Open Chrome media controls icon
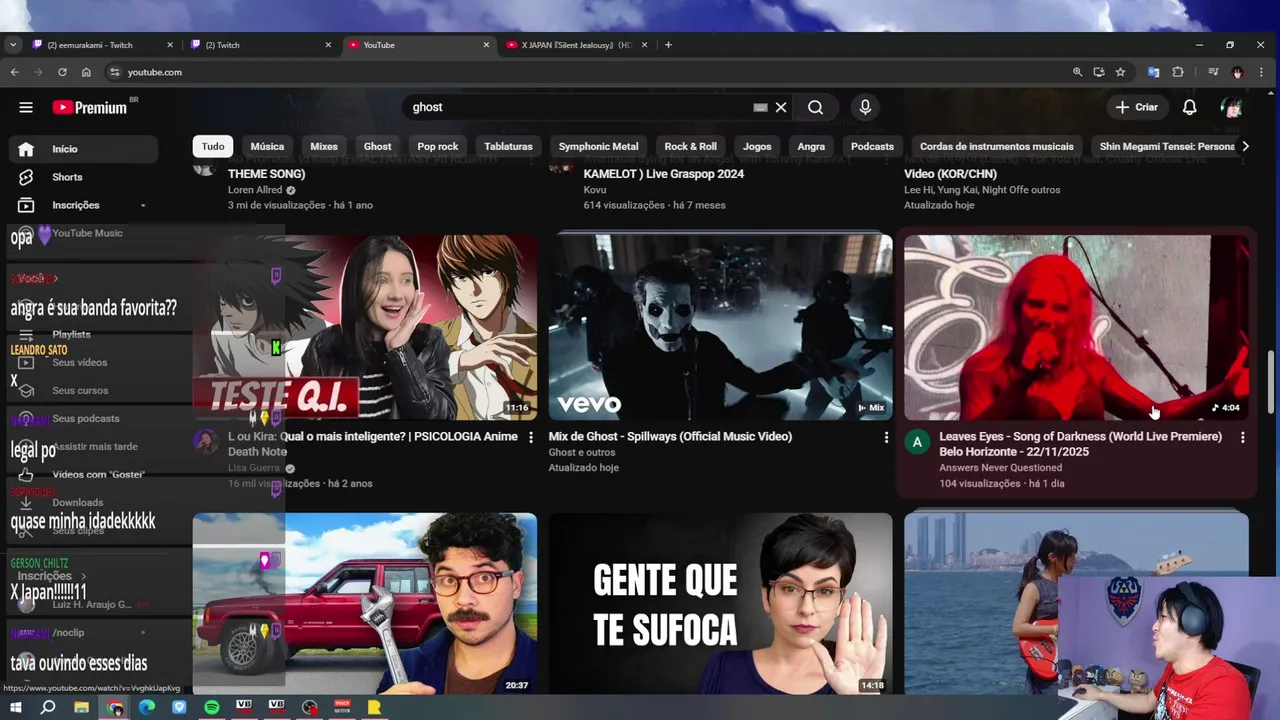 (1213, 72)
